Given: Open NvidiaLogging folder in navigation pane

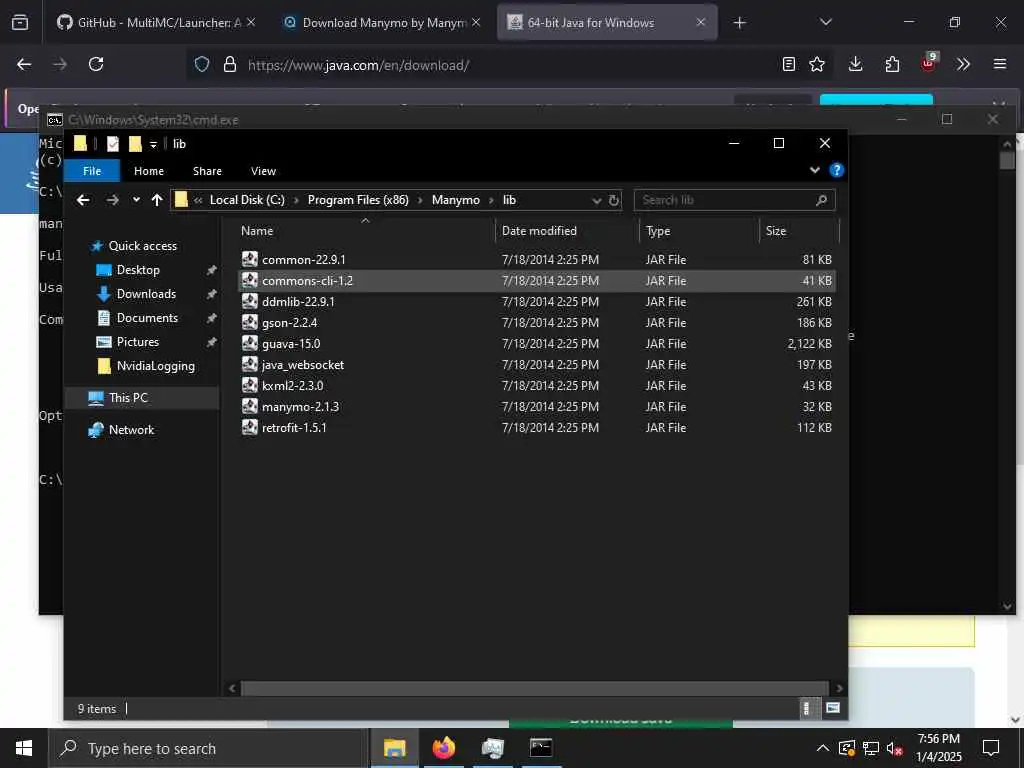Looking at the screenshot, I should 155,366.
